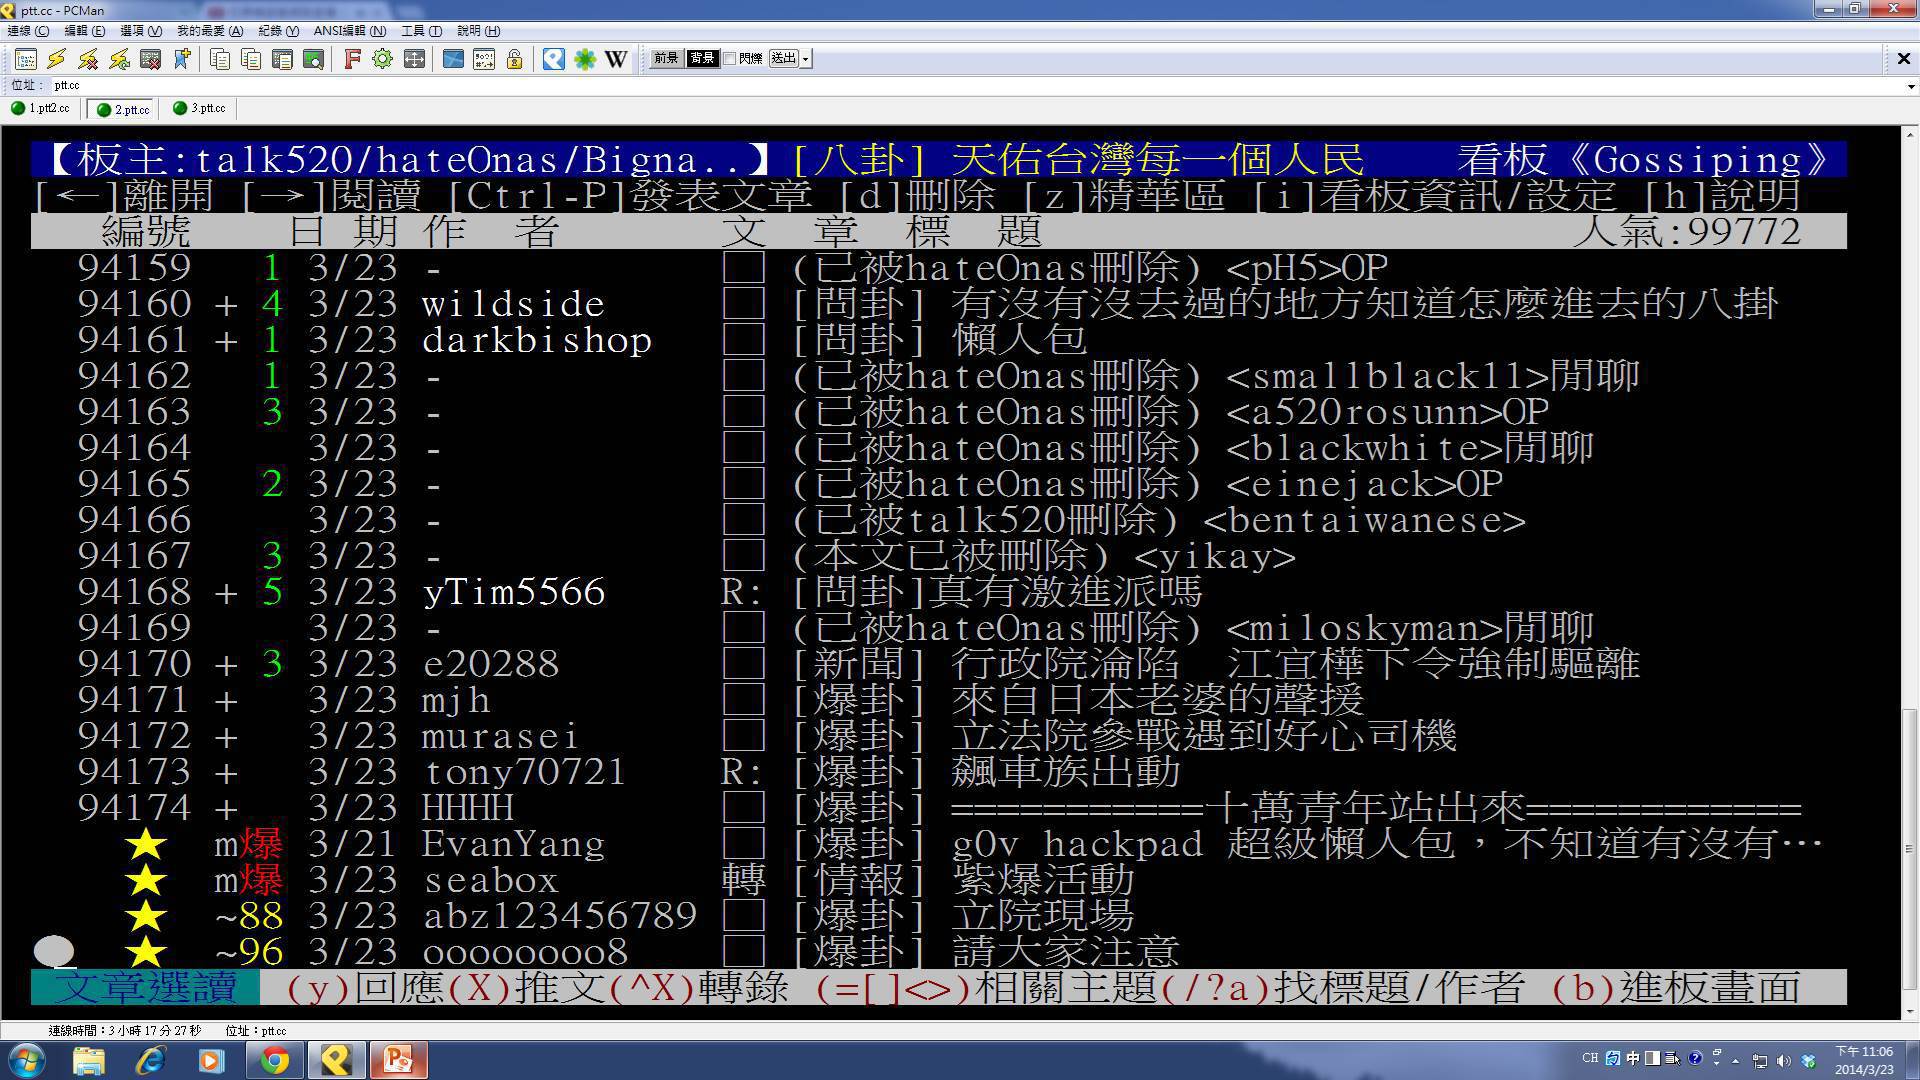Expand the 送出 dropdown arrow
Image resolution: width=1920 pixels, height=1080 pixels.
click(806, 59)
